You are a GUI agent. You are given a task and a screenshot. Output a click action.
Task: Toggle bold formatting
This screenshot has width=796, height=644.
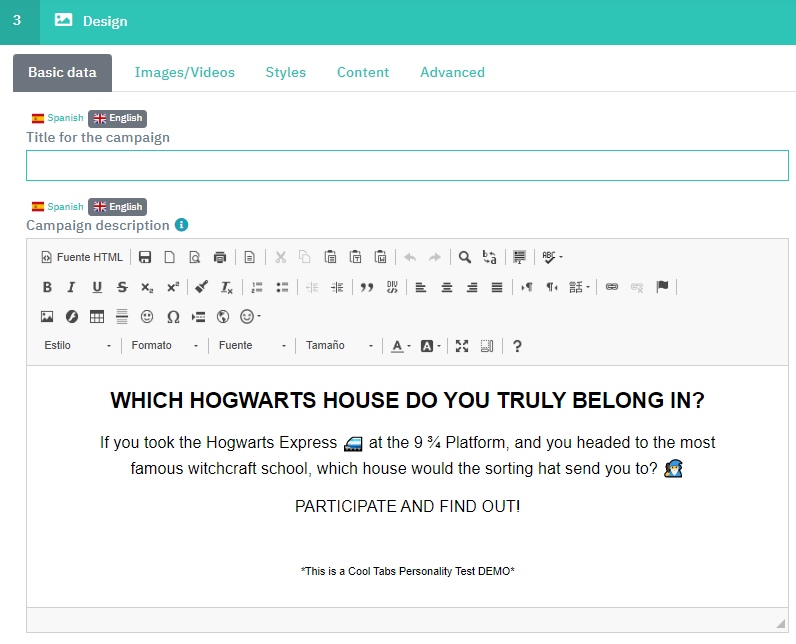47,287
